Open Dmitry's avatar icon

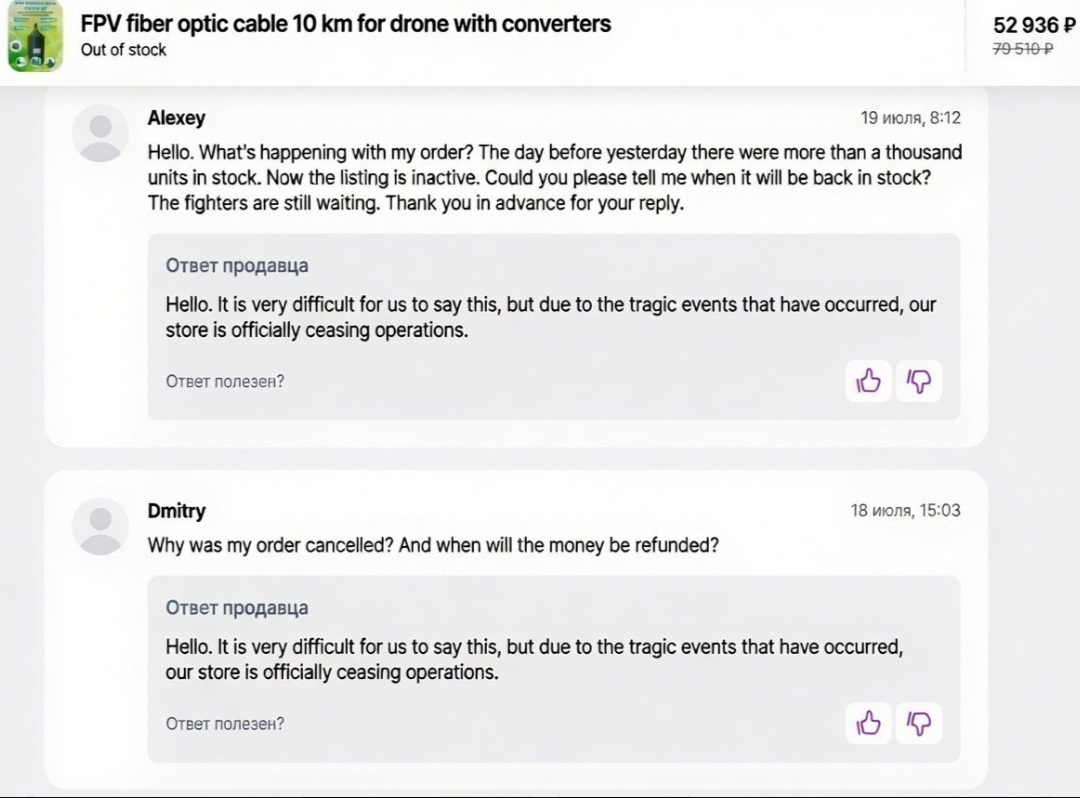101,526
